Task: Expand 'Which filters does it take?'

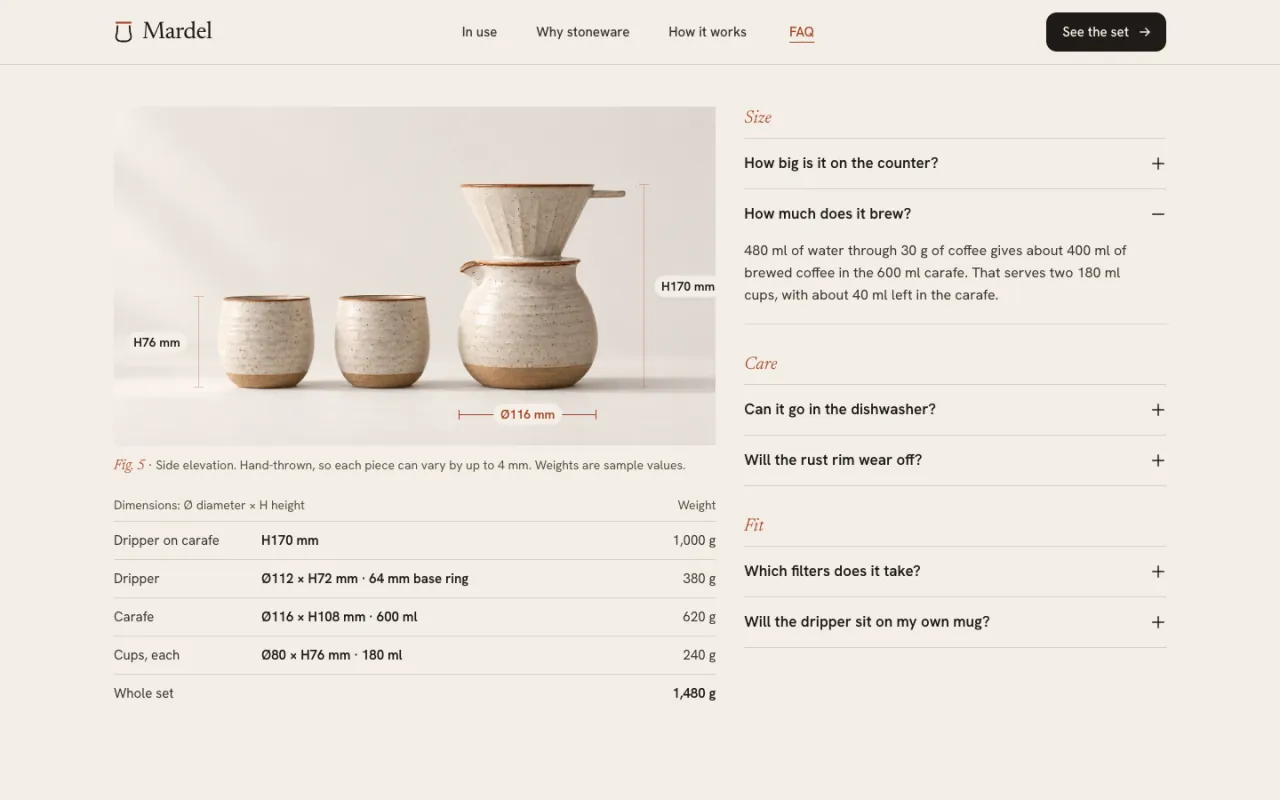Action: point(955,572)
